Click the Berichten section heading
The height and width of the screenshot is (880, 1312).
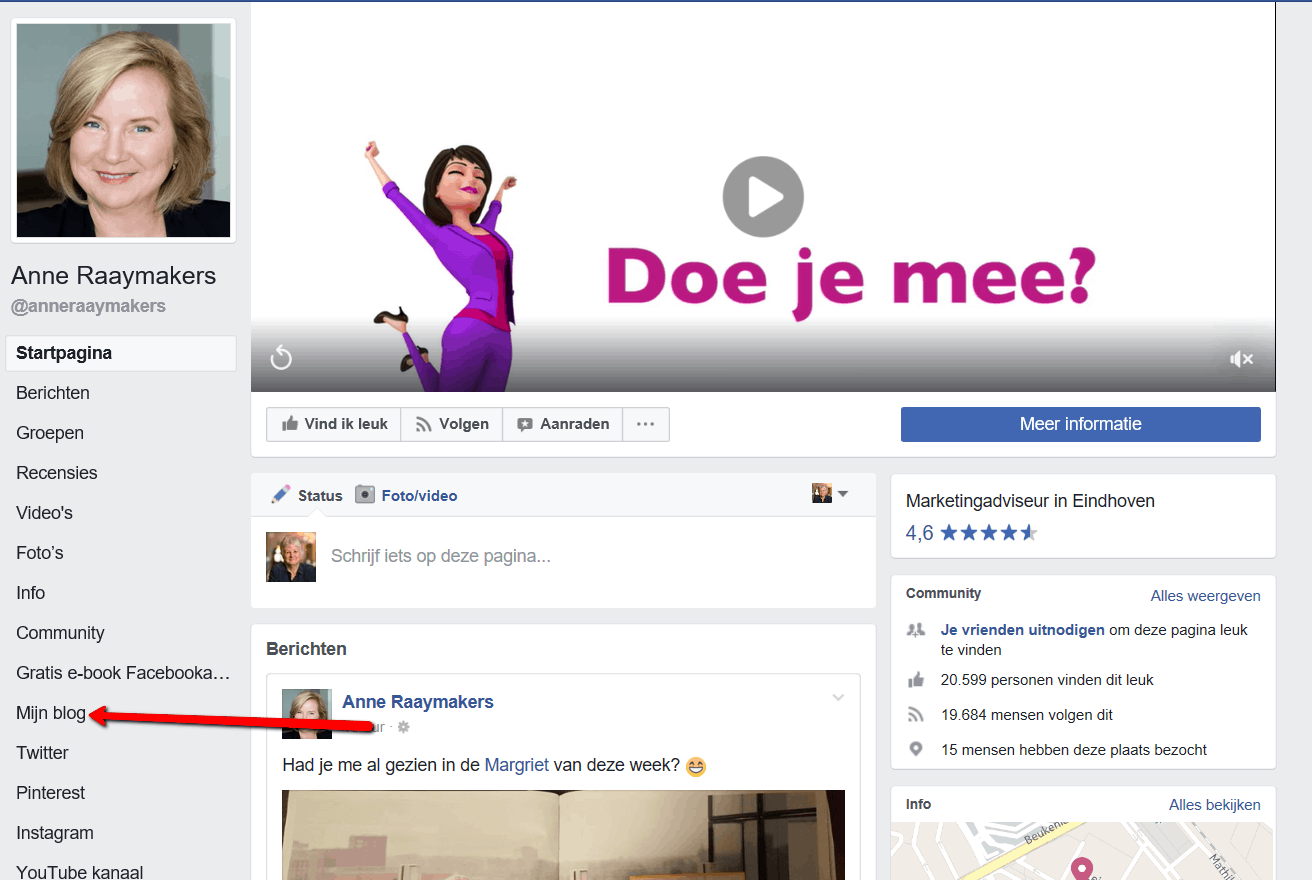pyautogui.click(x=306, y=649)
